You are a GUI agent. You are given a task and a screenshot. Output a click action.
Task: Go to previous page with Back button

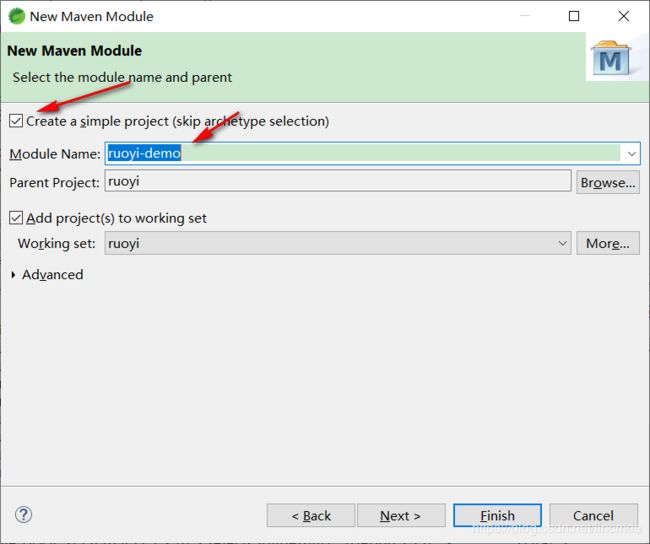(311, 515)
